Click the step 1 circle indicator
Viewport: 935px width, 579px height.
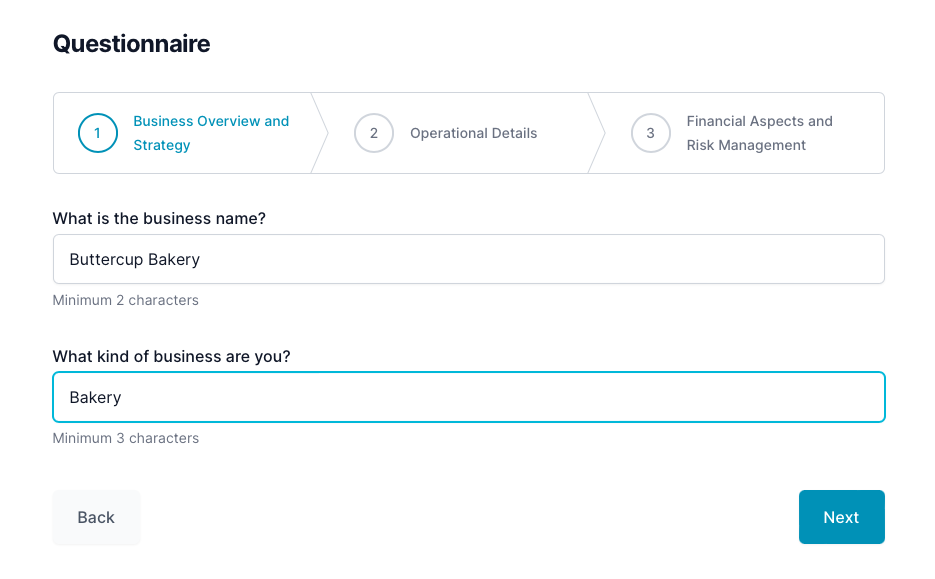97,133
